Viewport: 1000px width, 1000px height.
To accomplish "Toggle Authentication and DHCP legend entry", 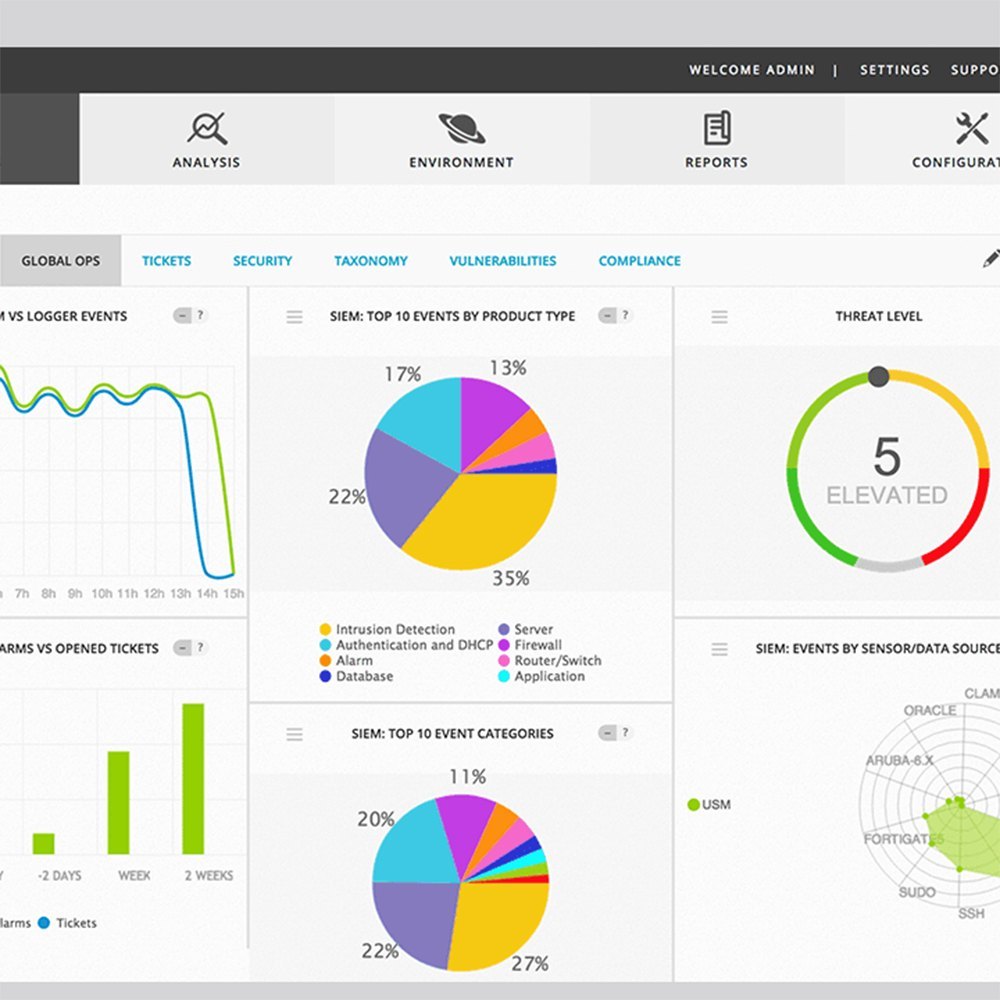I will click(x=406, y=645).
